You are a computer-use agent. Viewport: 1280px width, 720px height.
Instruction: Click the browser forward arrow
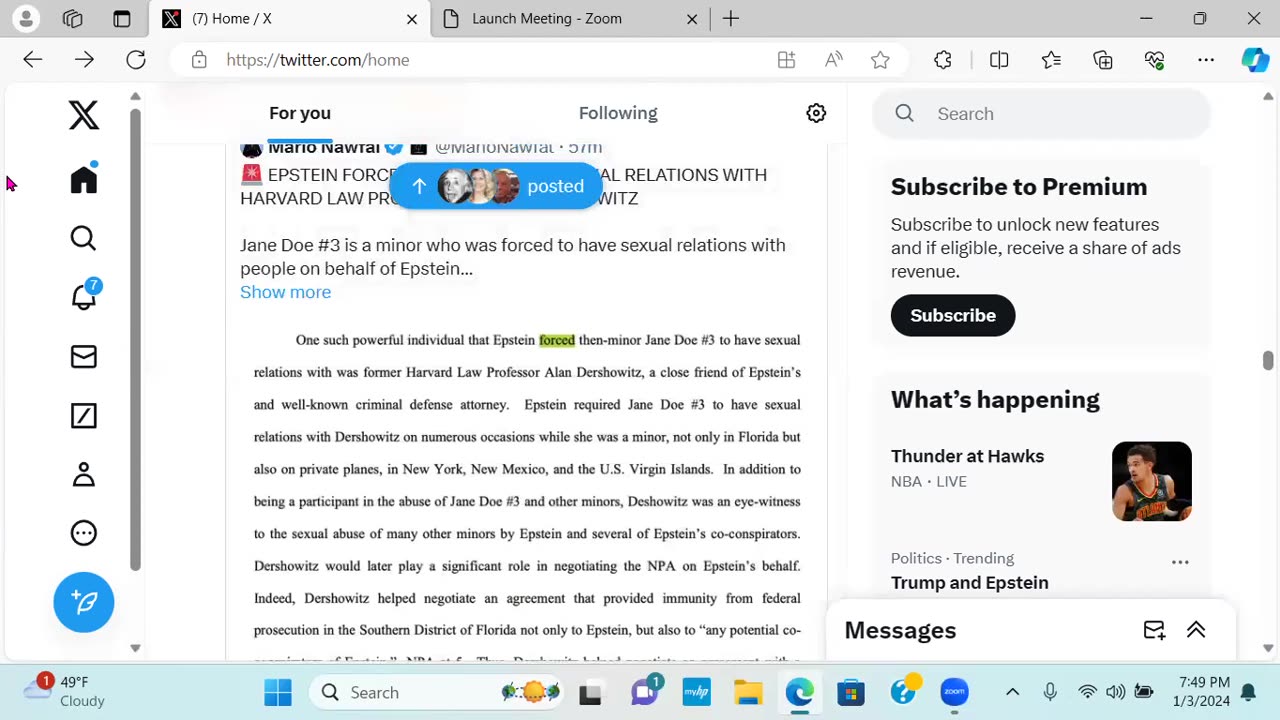point(84,60)
